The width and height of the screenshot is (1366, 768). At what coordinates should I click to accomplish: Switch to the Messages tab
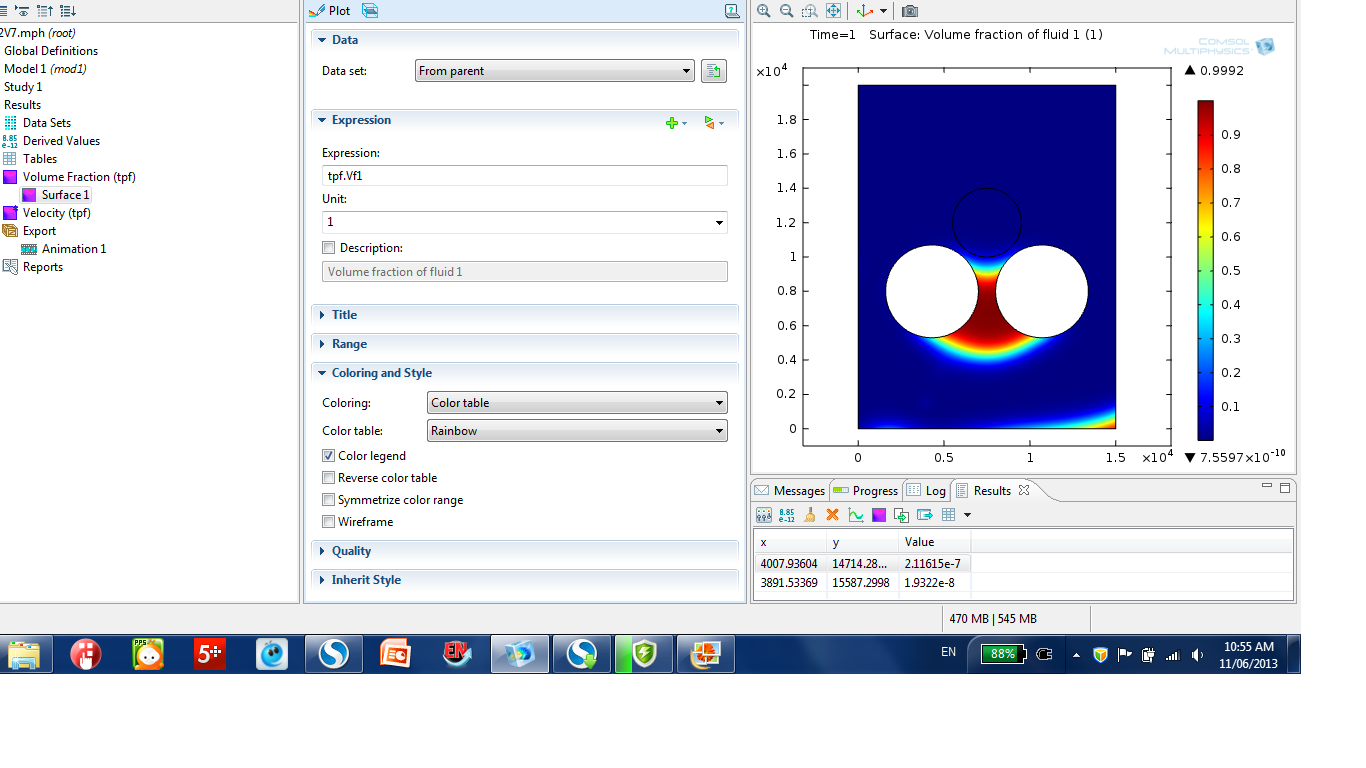point(790,491)
